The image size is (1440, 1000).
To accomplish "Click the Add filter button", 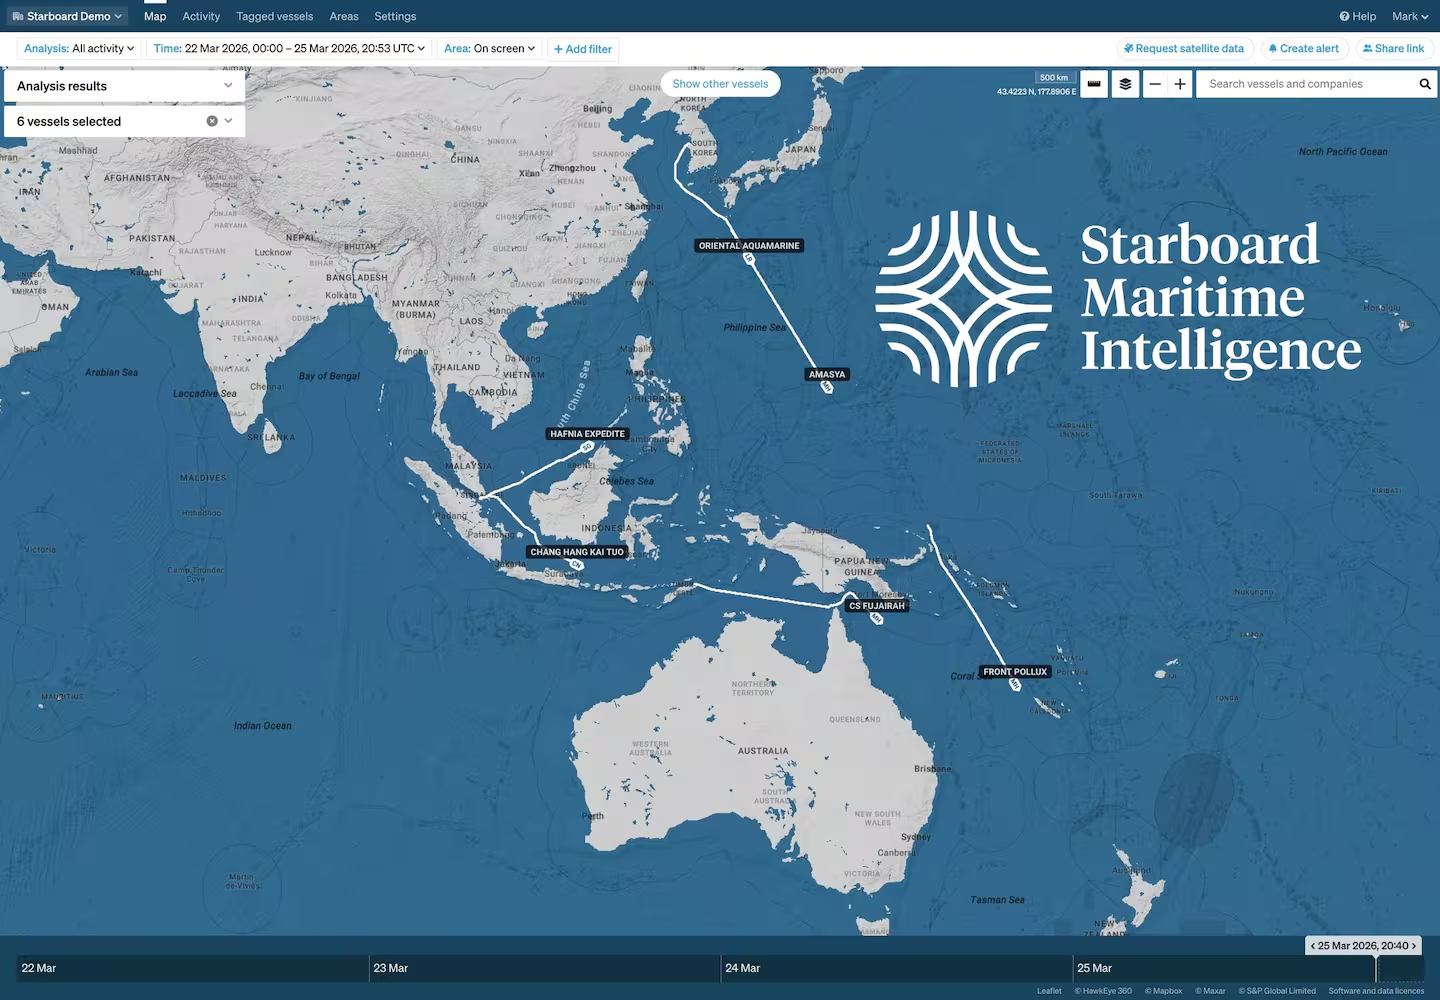I will click(583, 49).
